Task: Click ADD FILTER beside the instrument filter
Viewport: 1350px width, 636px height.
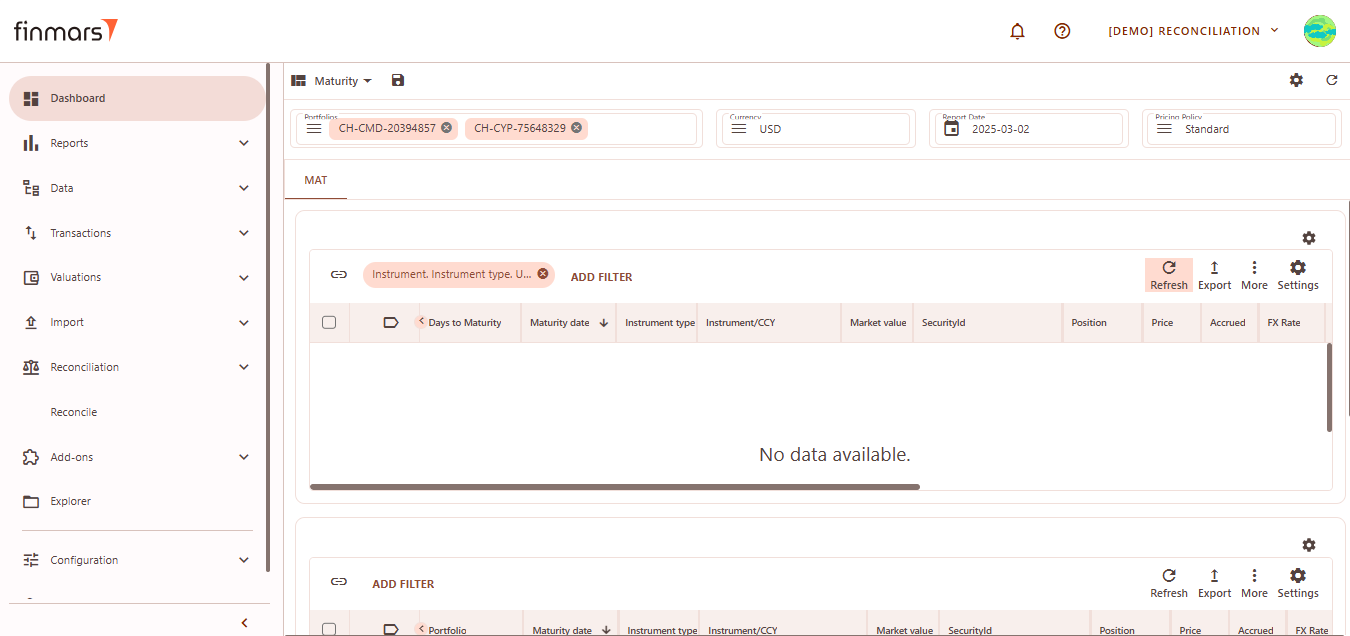Action: [601, 277]
